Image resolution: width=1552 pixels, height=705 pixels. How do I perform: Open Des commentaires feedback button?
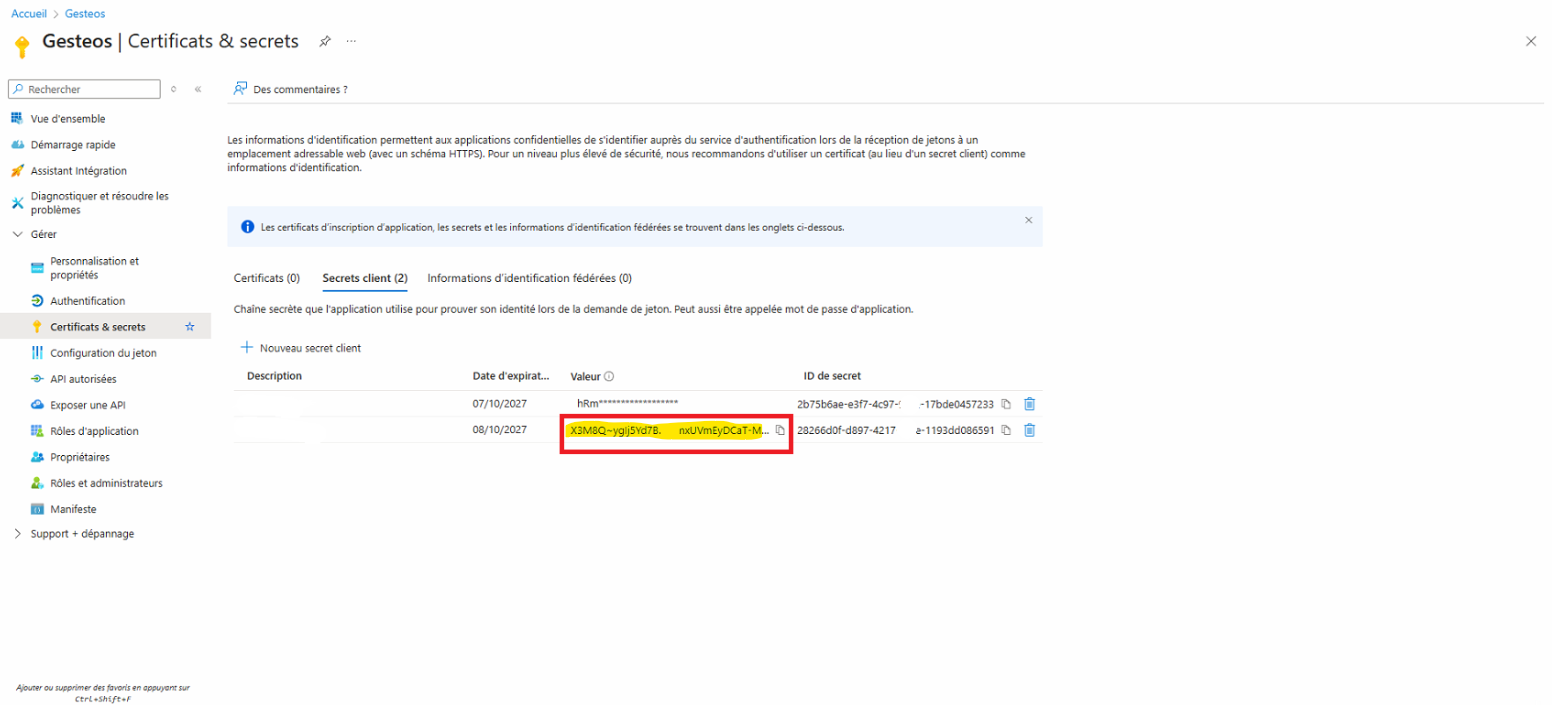tap(290, 89)
